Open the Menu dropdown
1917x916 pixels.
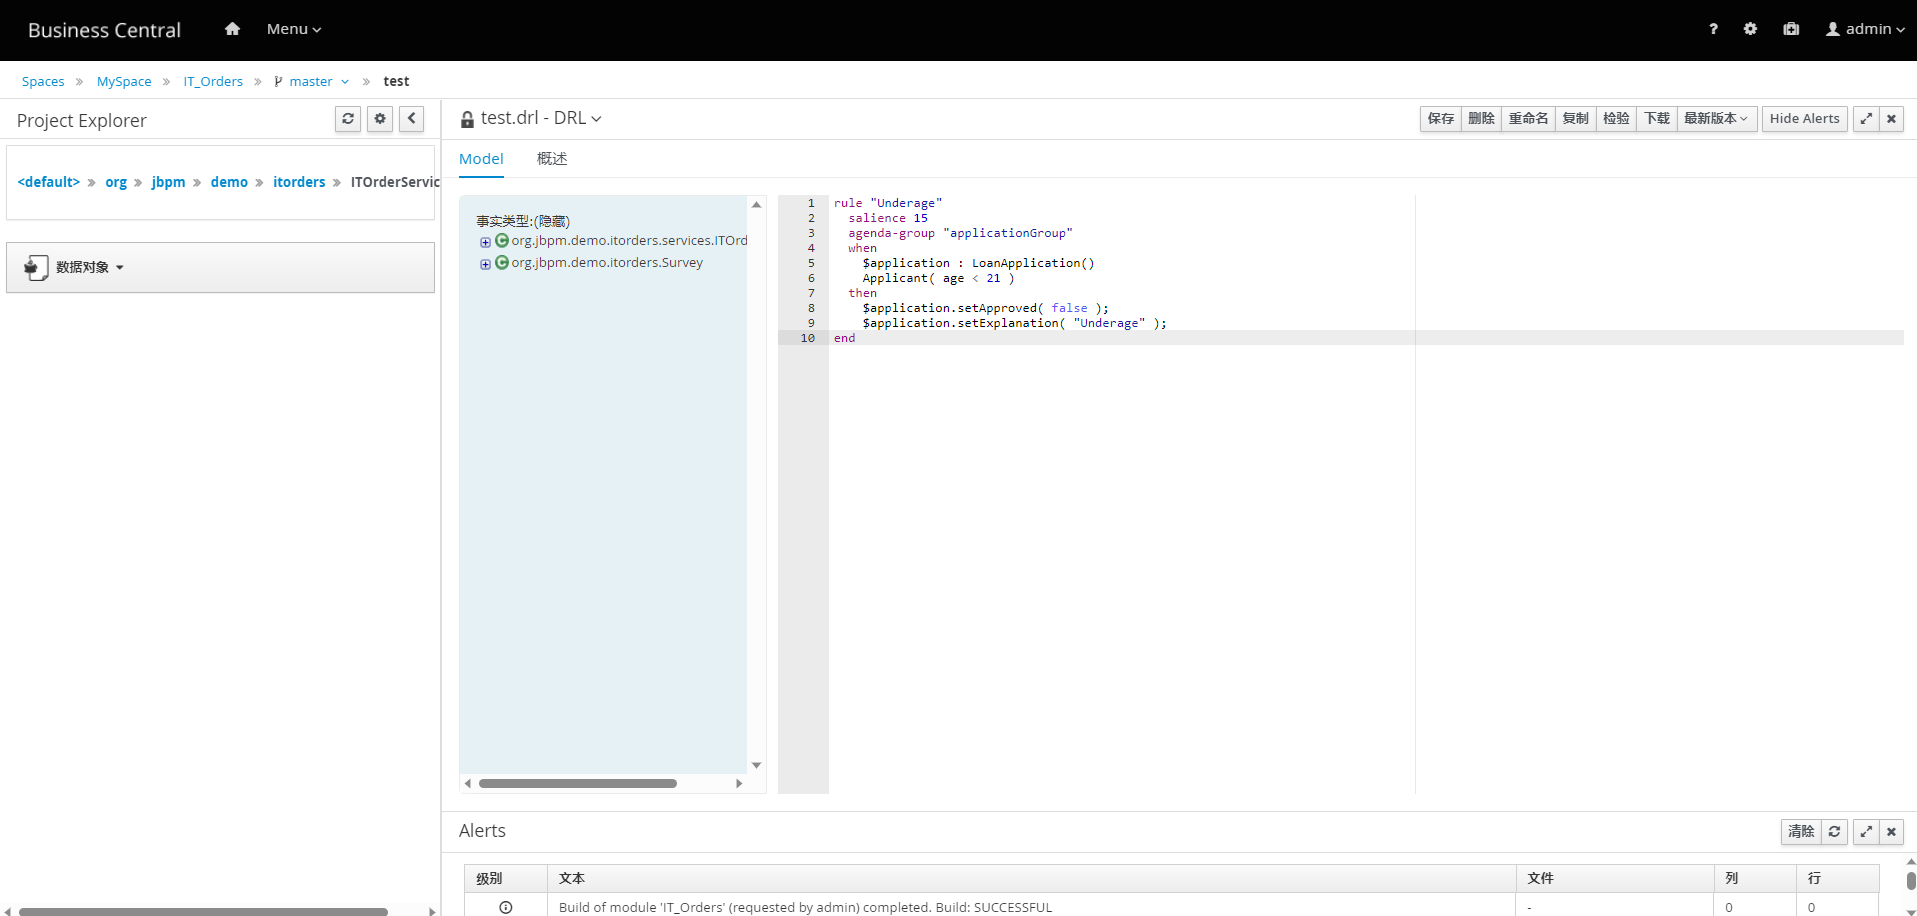click(x=294, y=29)
